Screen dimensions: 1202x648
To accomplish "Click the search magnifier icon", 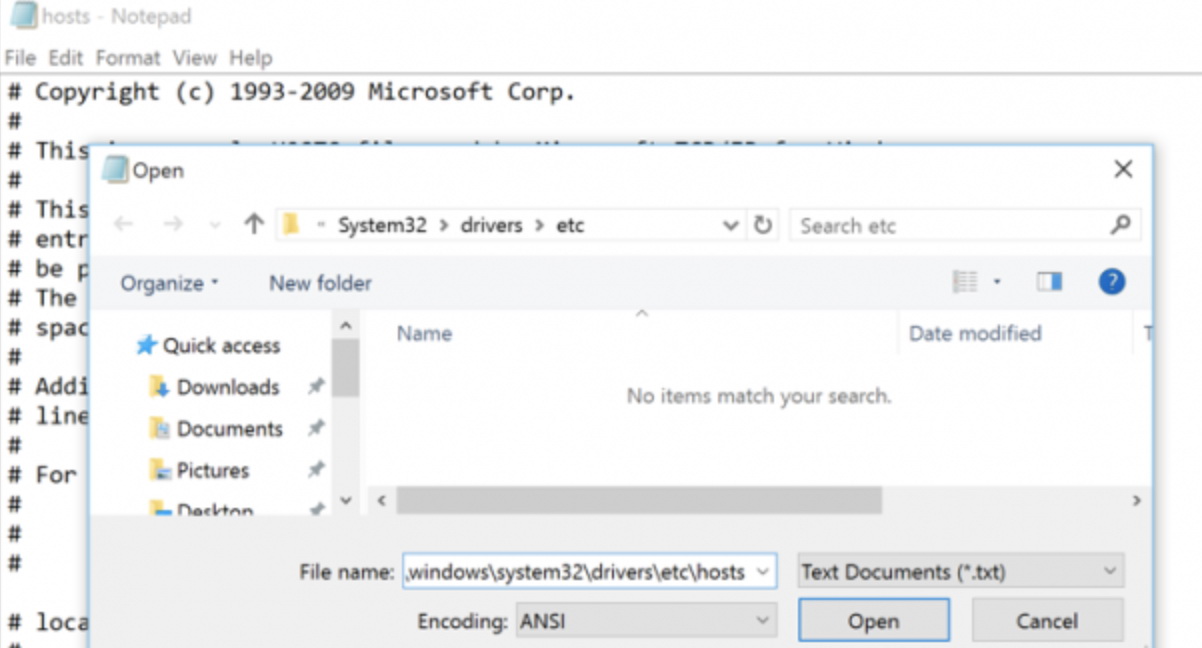I will coord(1120,225).
